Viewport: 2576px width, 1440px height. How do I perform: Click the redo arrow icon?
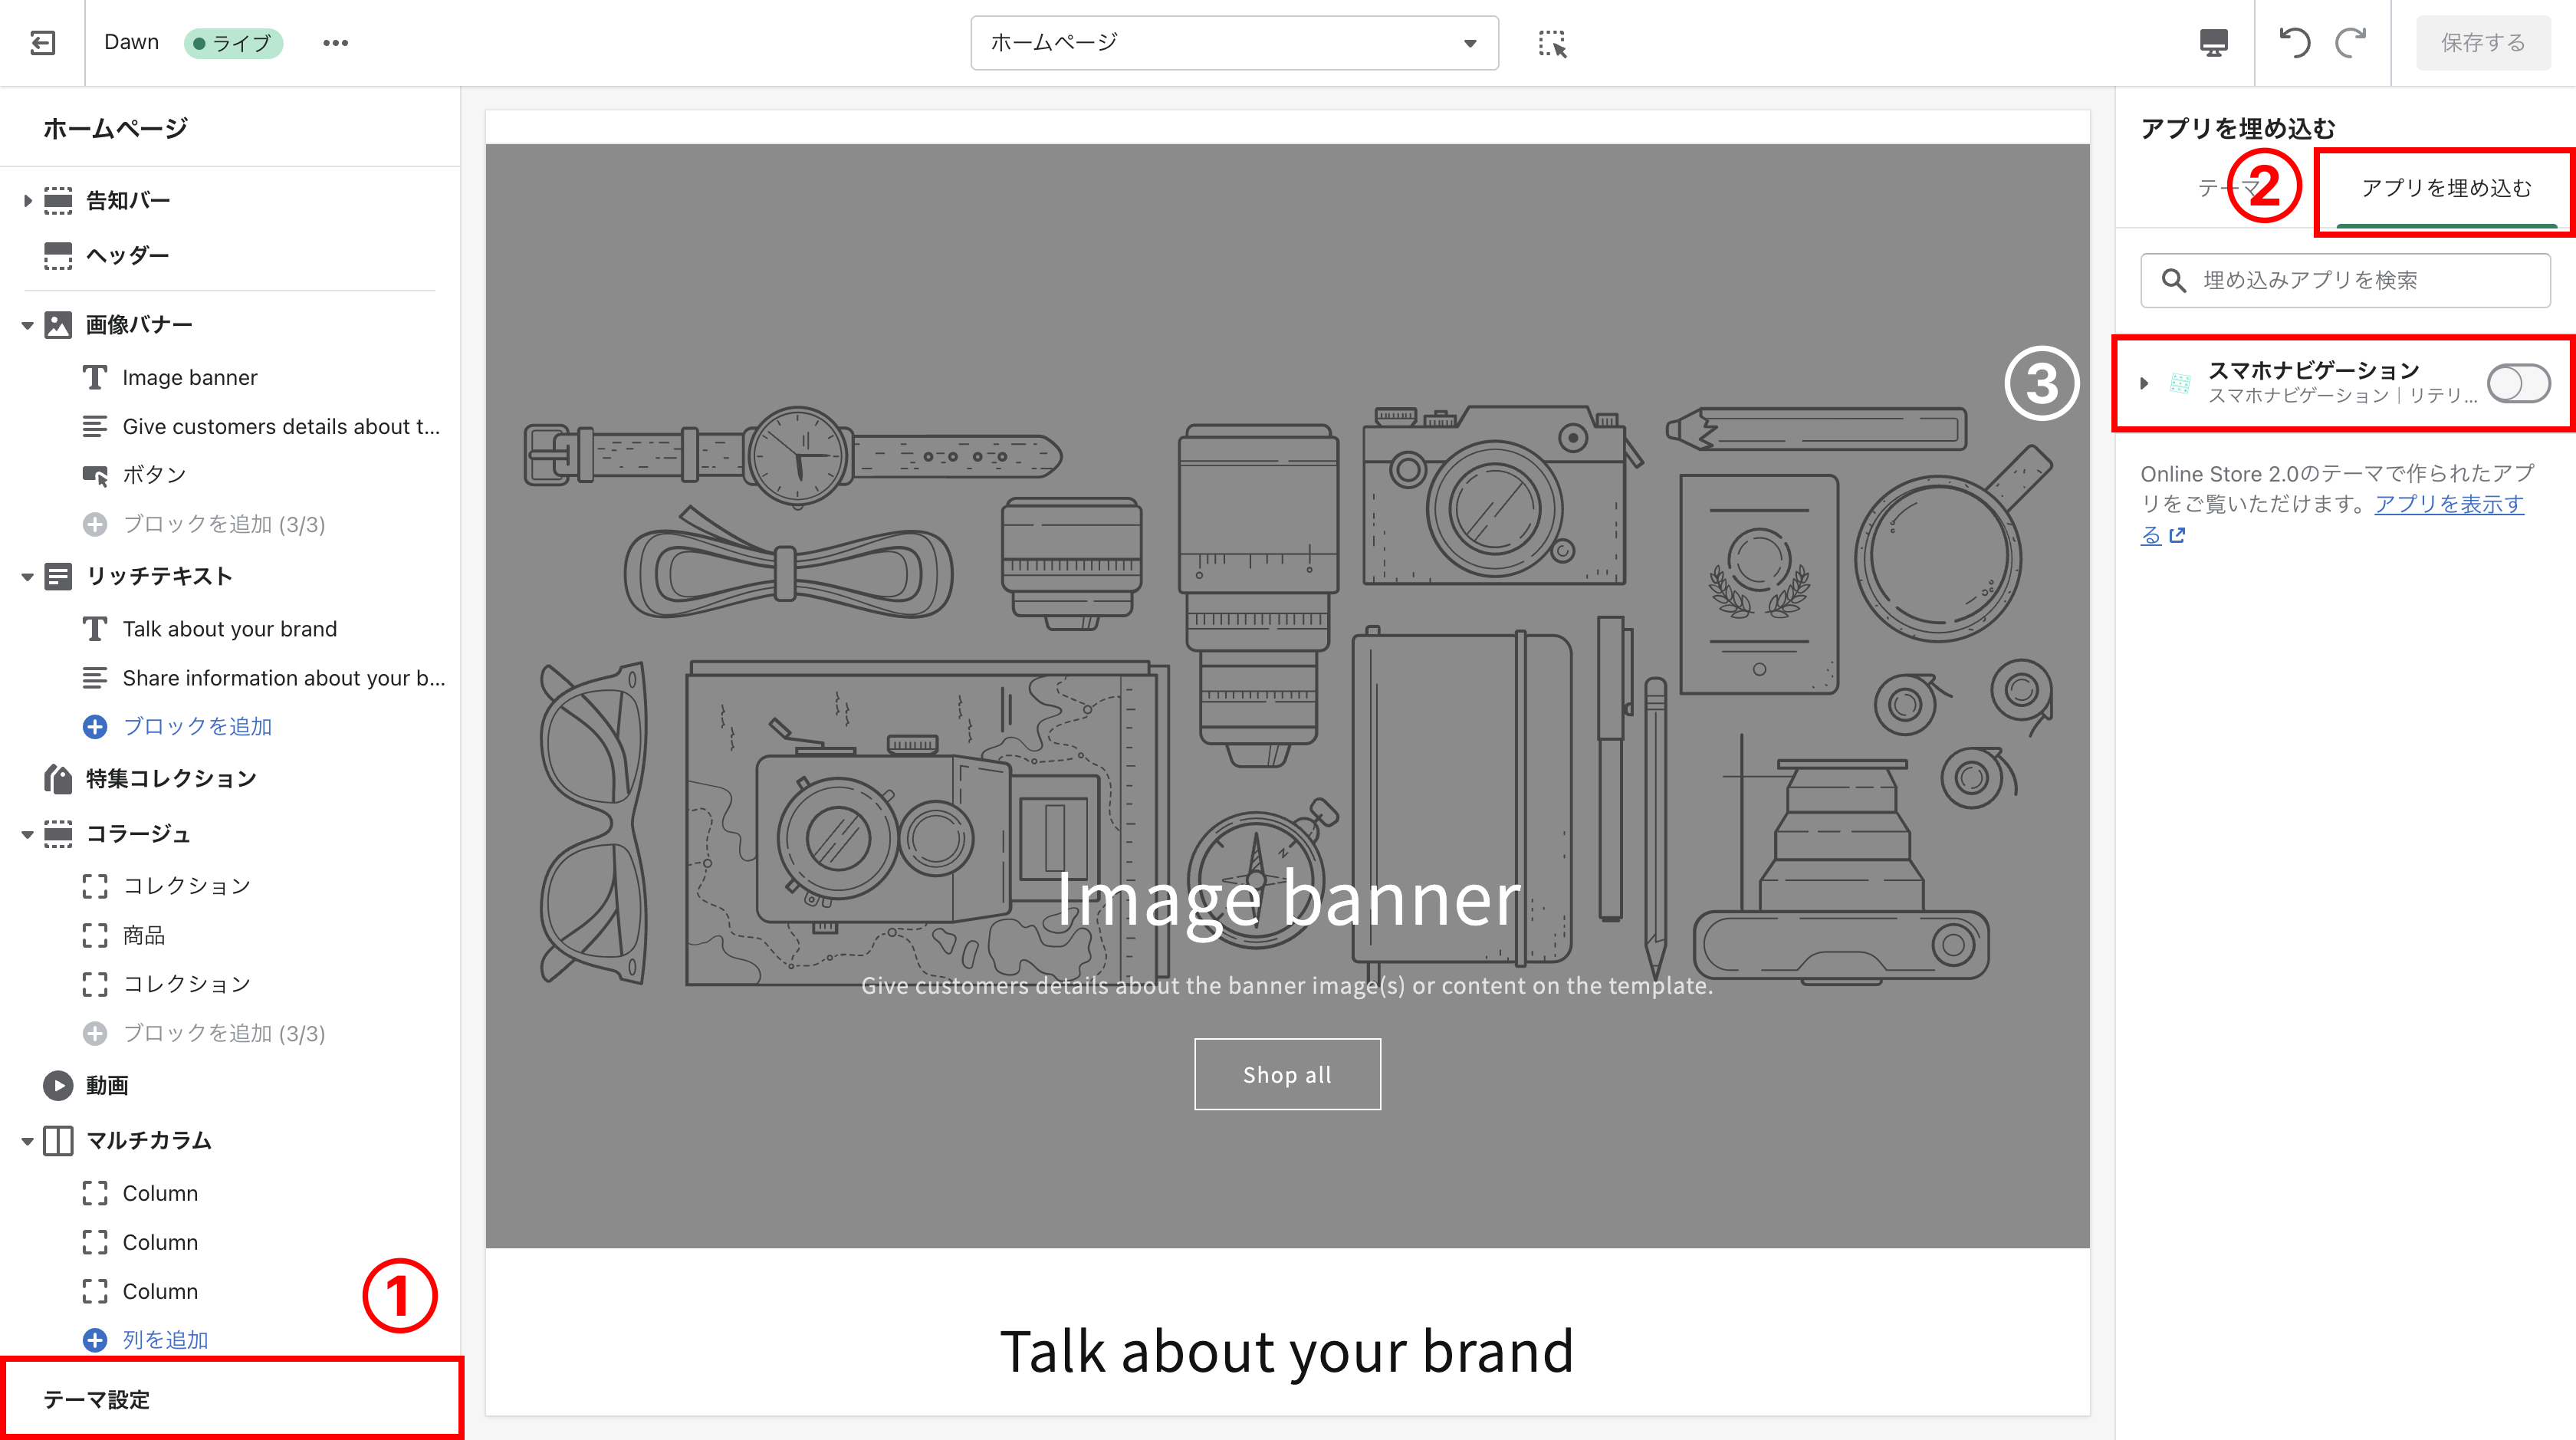point(2350,43)
